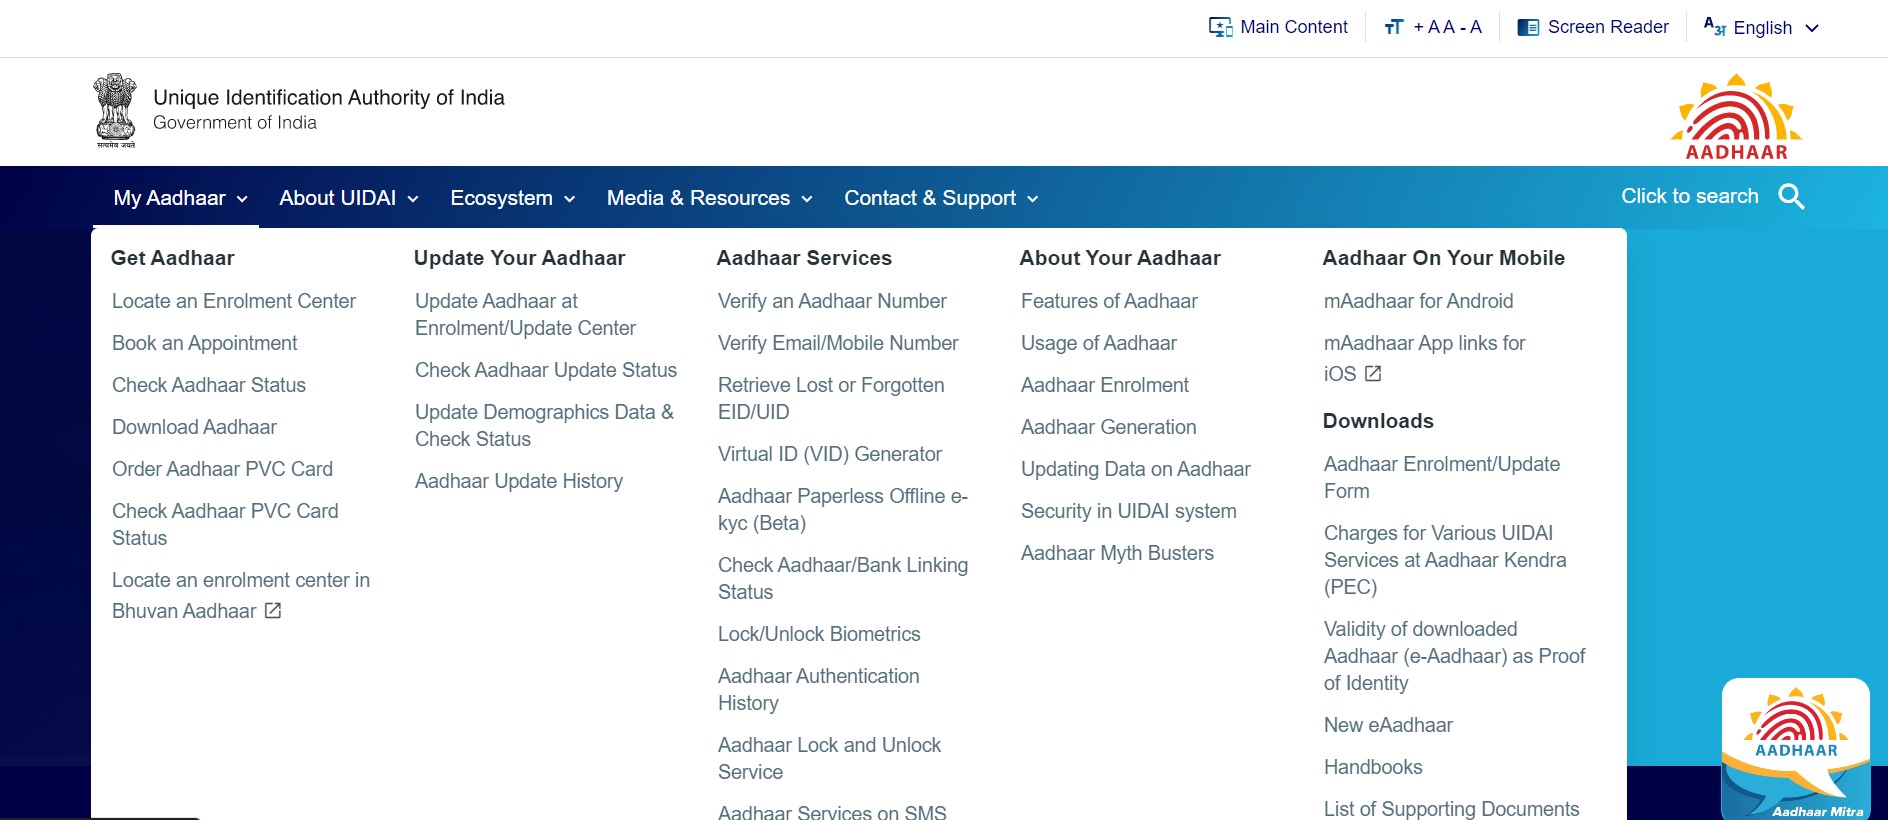Viewport: 1888px width, 820px height.
Task: Expand the English language dropdown chevron
Action: 1811,28
